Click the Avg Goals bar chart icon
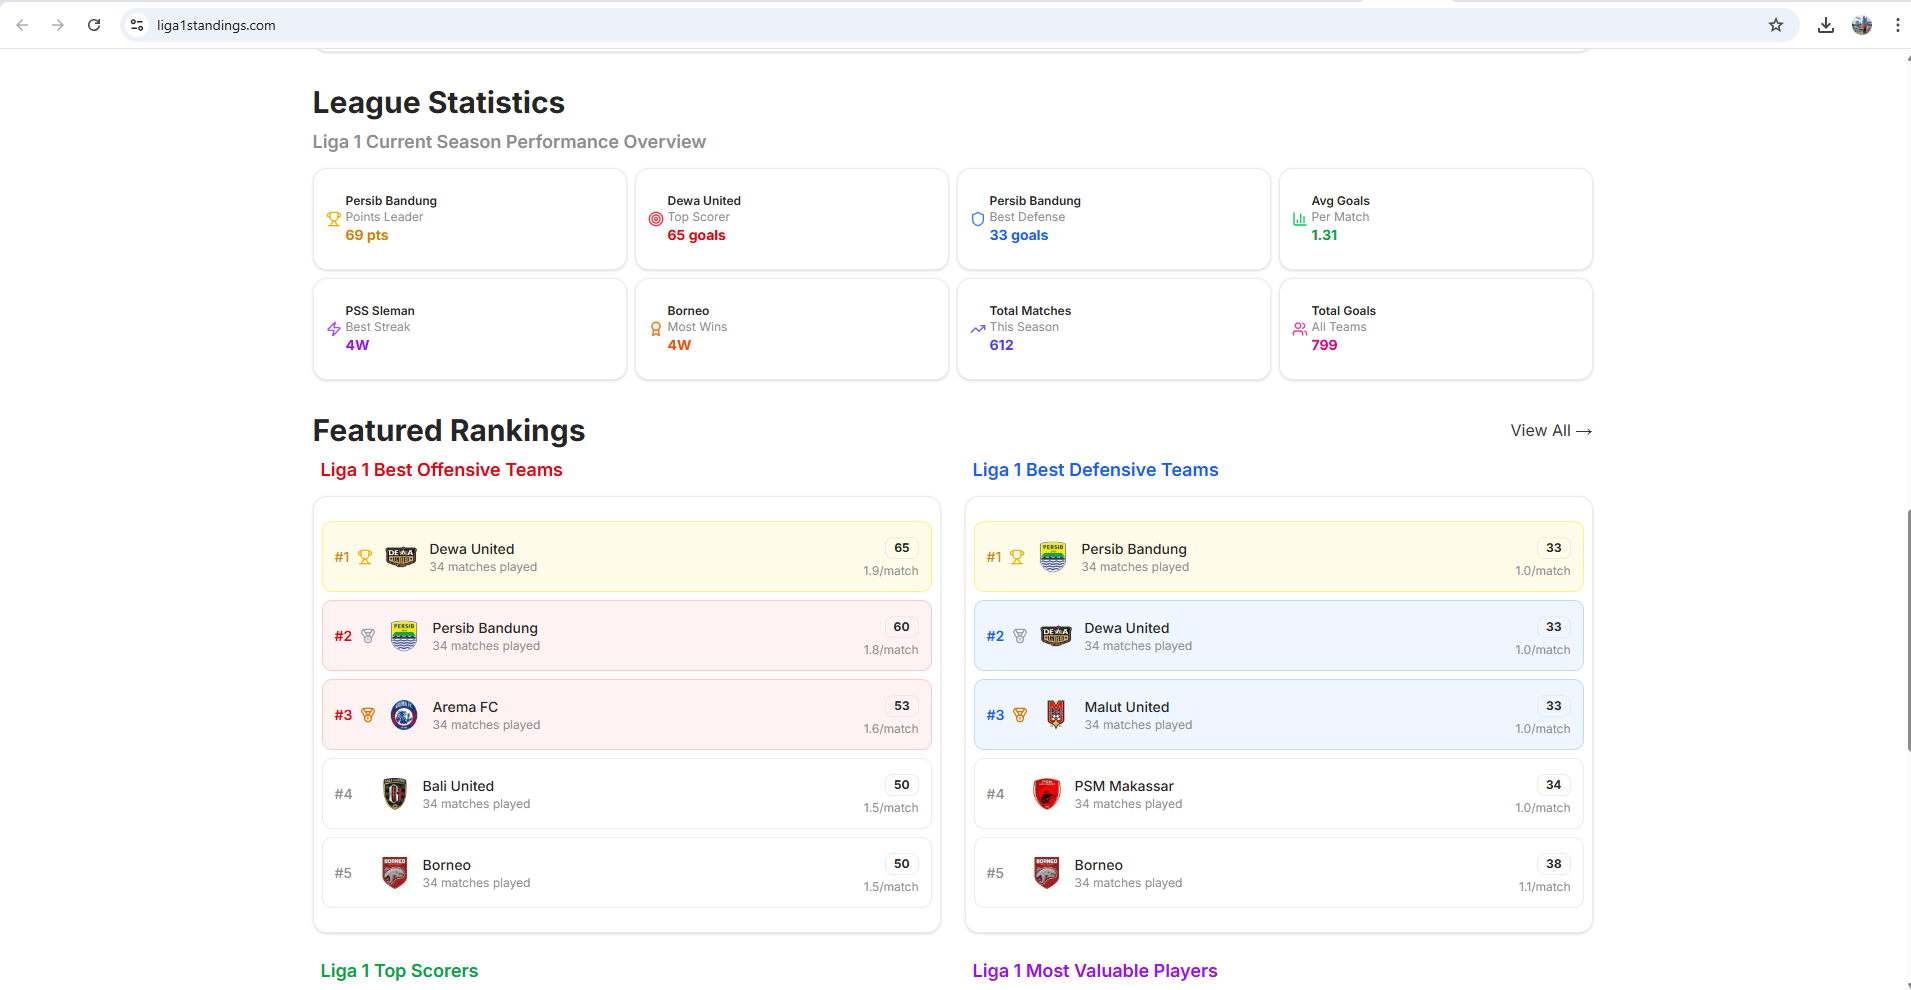Image resolution: width=1911 pixels, height=990 pixels. [x=1300, y=219]
